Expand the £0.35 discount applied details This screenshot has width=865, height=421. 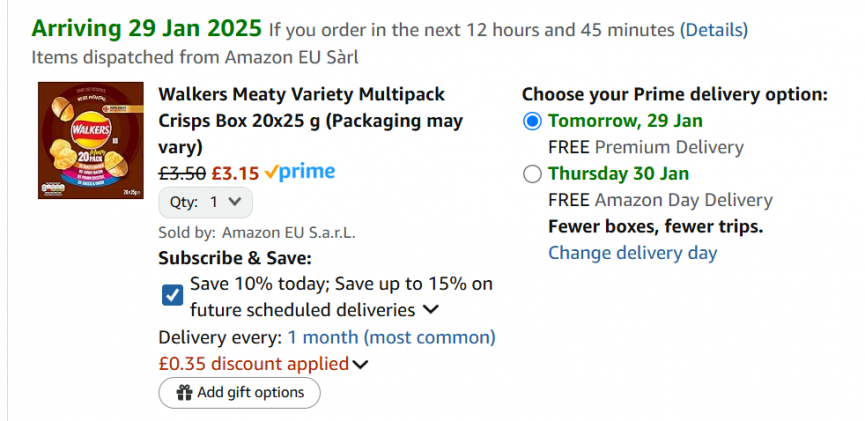tap(361, 364)
